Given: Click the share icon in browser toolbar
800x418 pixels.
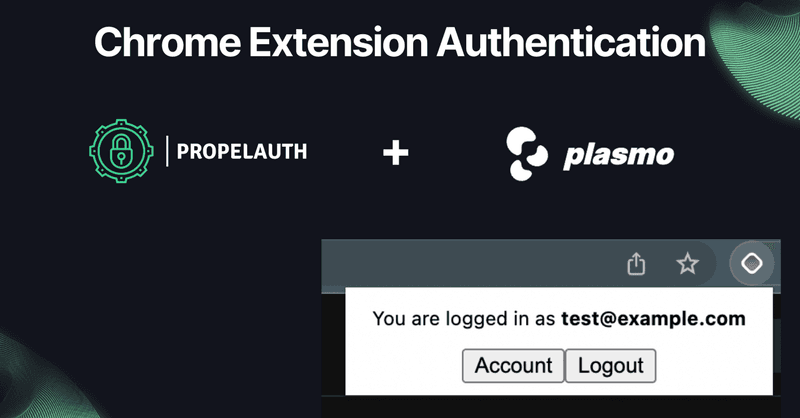Looking at the screenshot, I should click(x=636, y=264).
